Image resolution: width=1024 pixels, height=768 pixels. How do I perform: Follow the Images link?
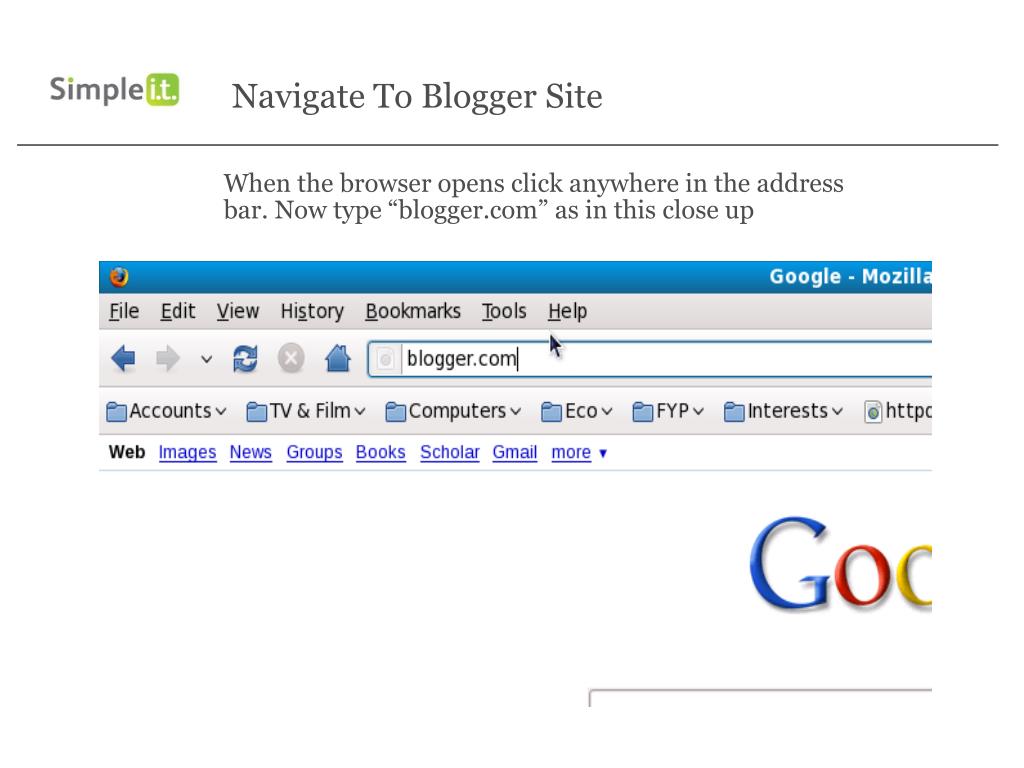[x=187, y=453]
